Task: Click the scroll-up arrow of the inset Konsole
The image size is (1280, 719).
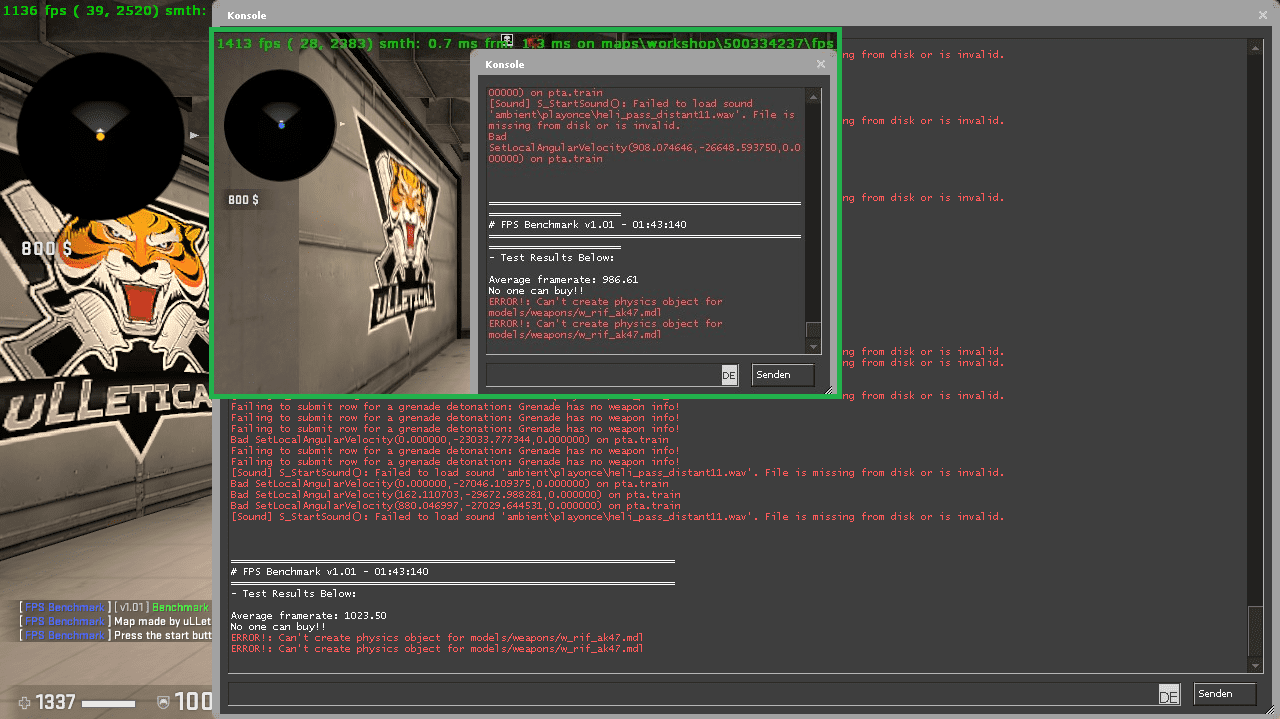Action: [814, 96]
